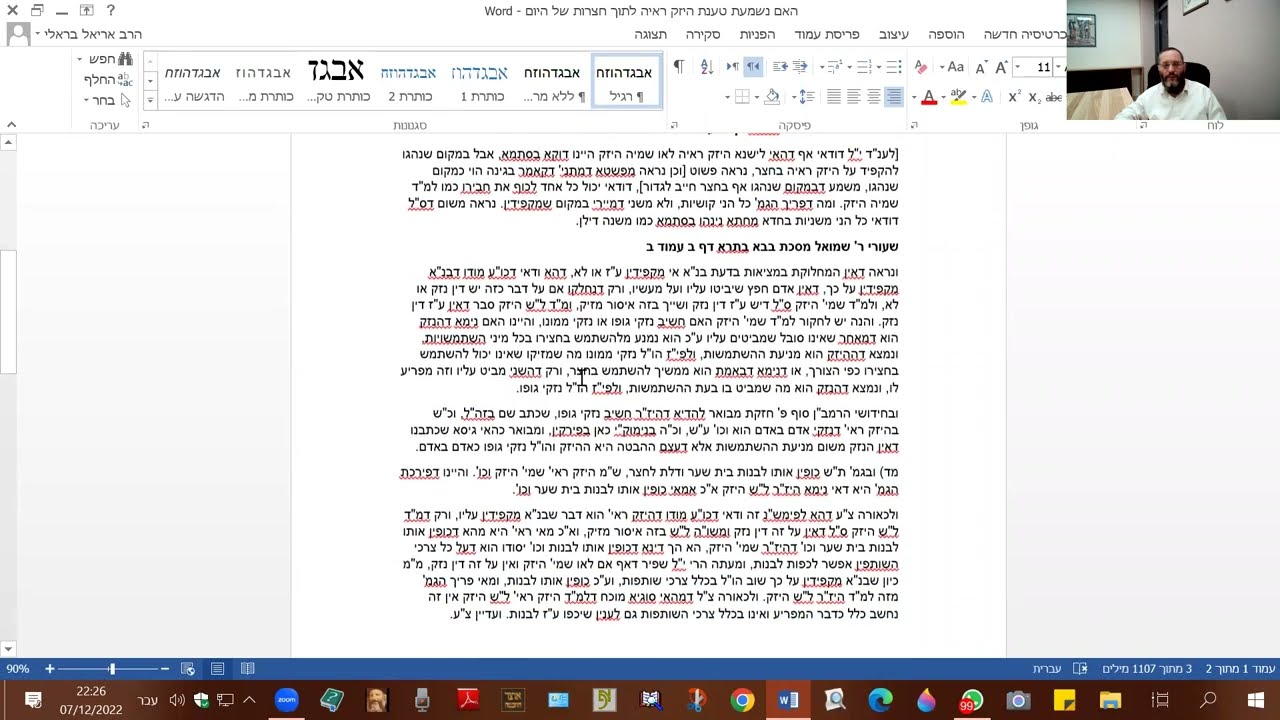1280x720 pixels.
Task: Set left-to-right text direction
Action: pos(732,67)
